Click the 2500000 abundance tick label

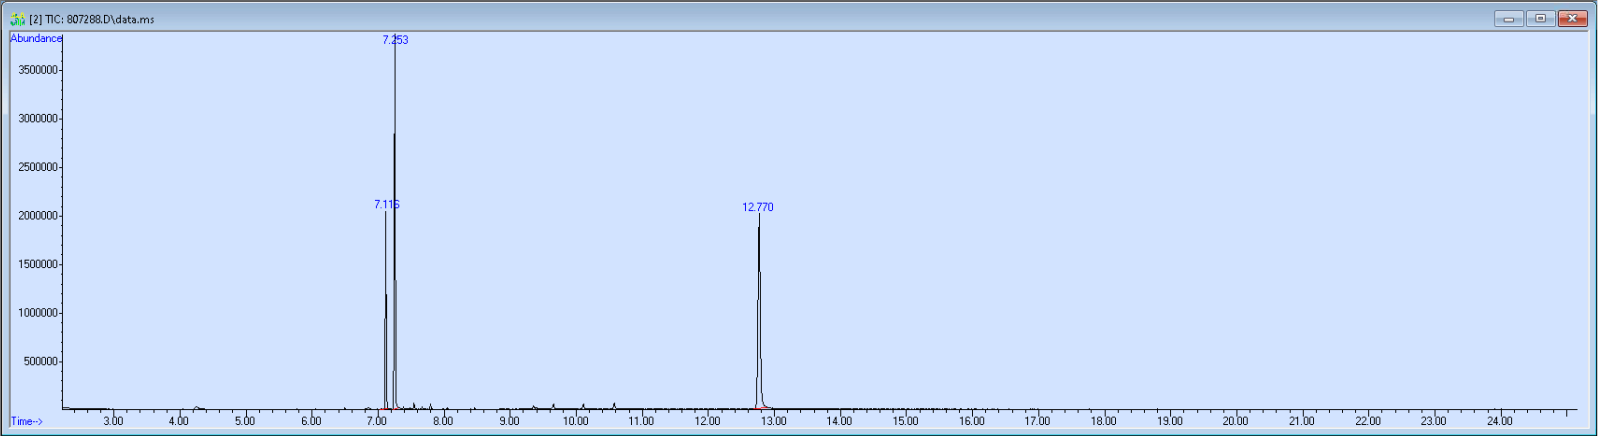(38, 167)
